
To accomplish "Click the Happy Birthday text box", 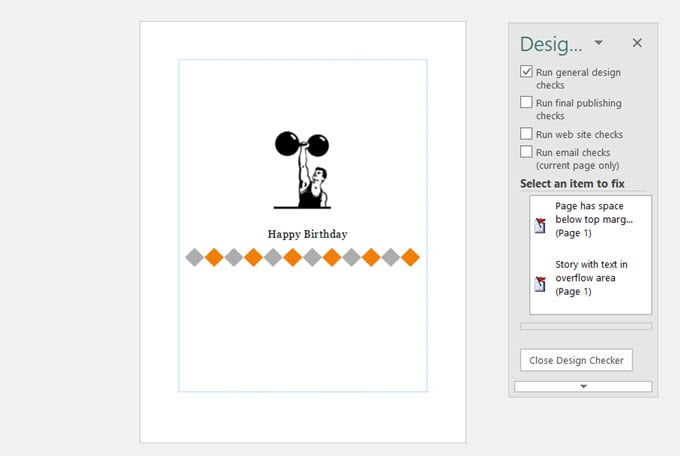I will click(x=307, y=234).
